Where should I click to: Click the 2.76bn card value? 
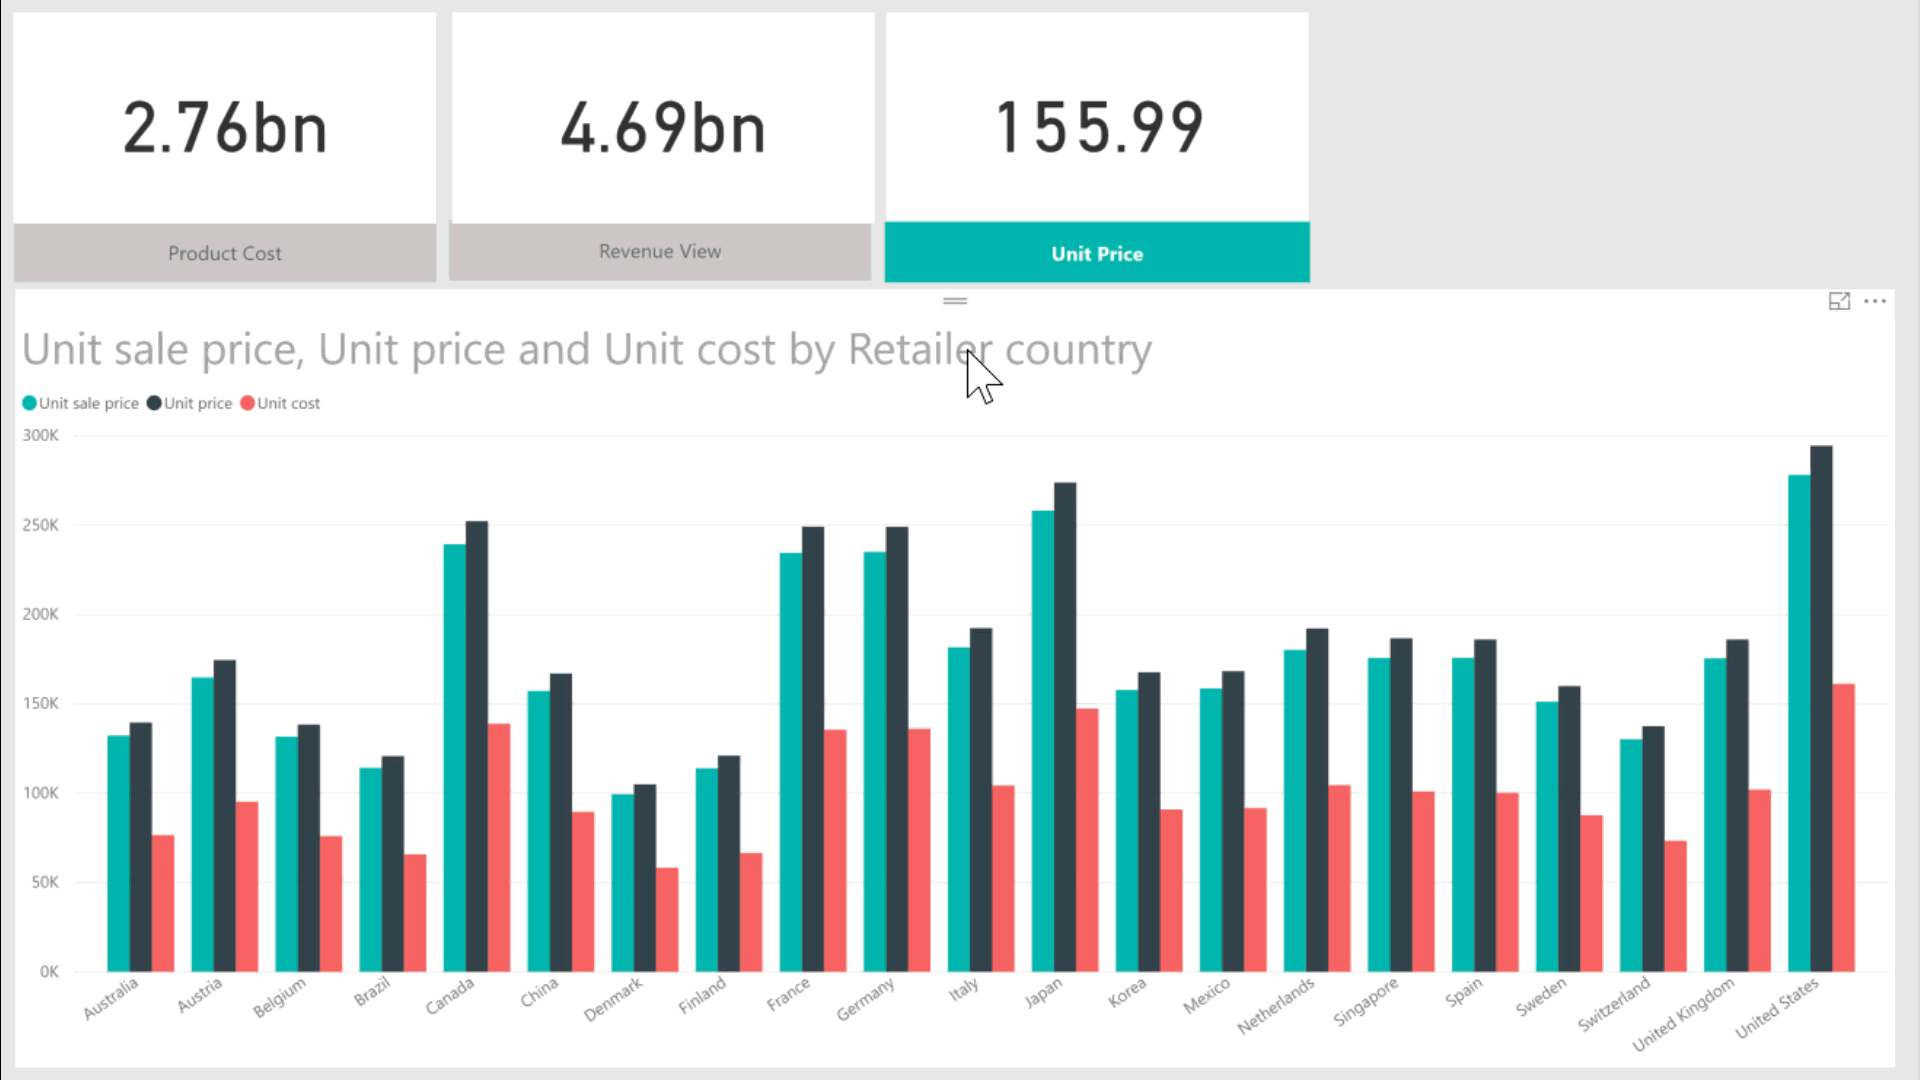pos(225,128)
